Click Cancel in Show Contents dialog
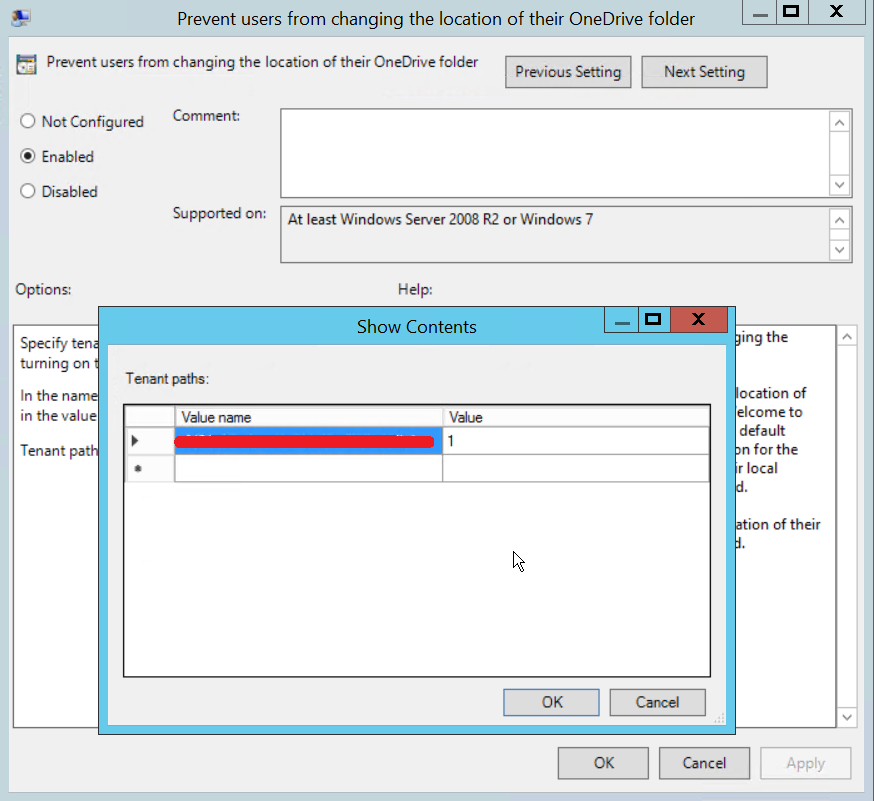Image resolution: width=874 pixels, height=801 pixels. 657,702
